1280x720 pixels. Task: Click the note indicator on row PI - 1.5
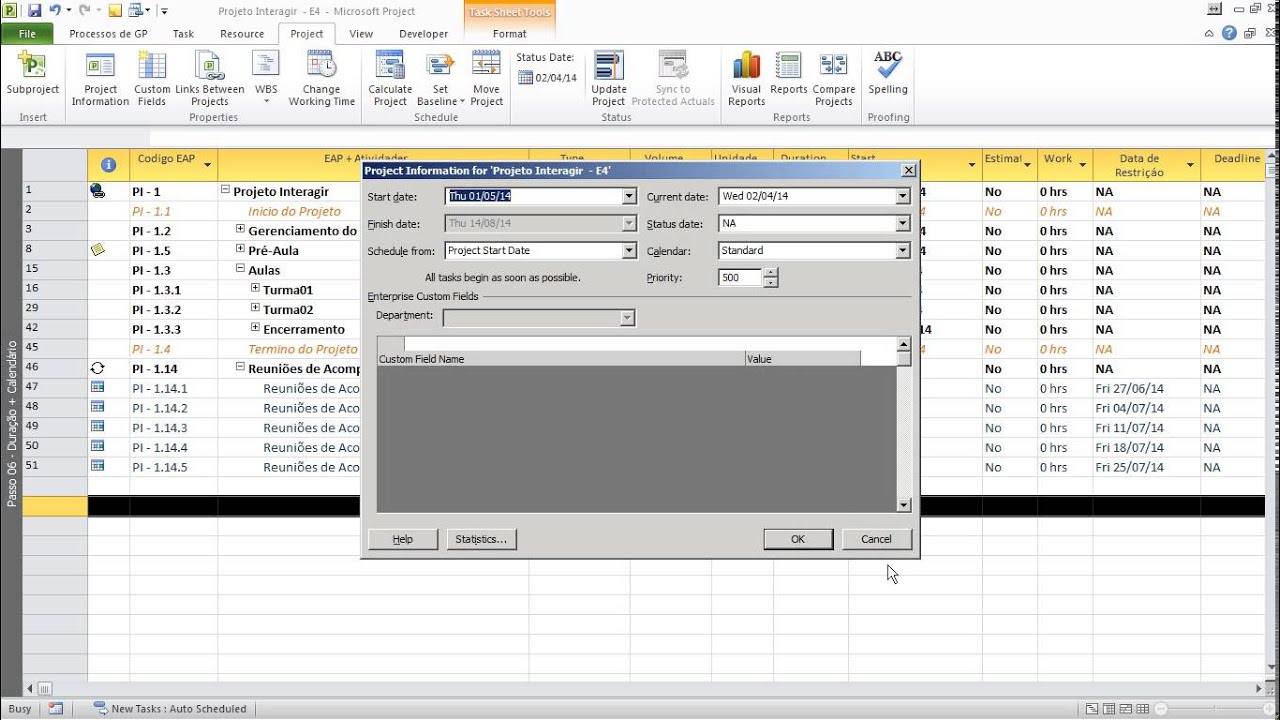(x=97, y=250)
